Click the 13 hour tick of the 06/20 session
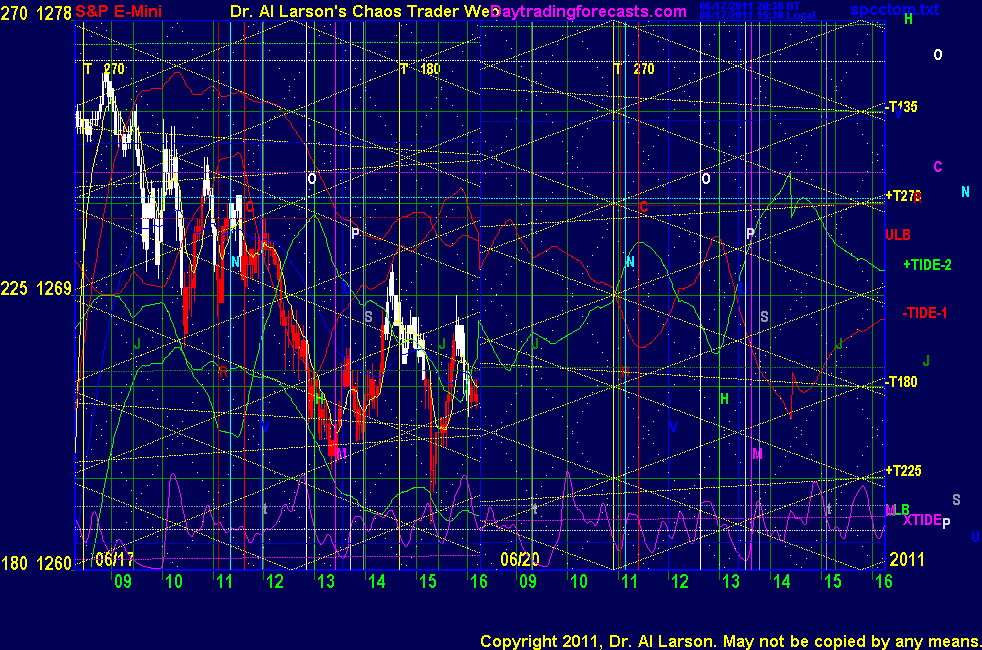Screen dimensions: 982x650 (731, 582)
